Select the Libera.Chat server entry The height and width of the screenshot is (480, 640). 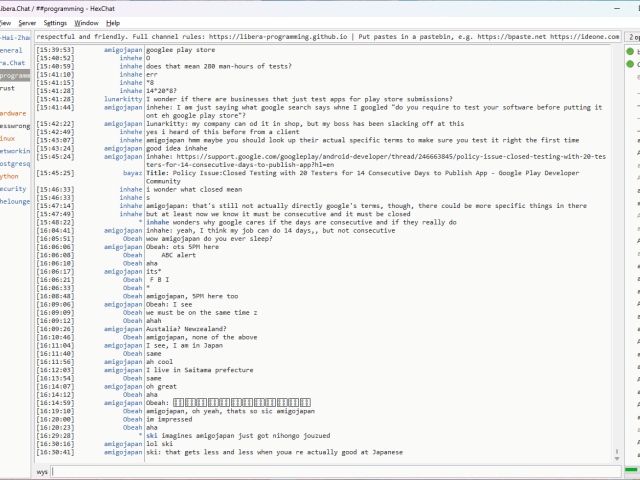pos(14,62)
